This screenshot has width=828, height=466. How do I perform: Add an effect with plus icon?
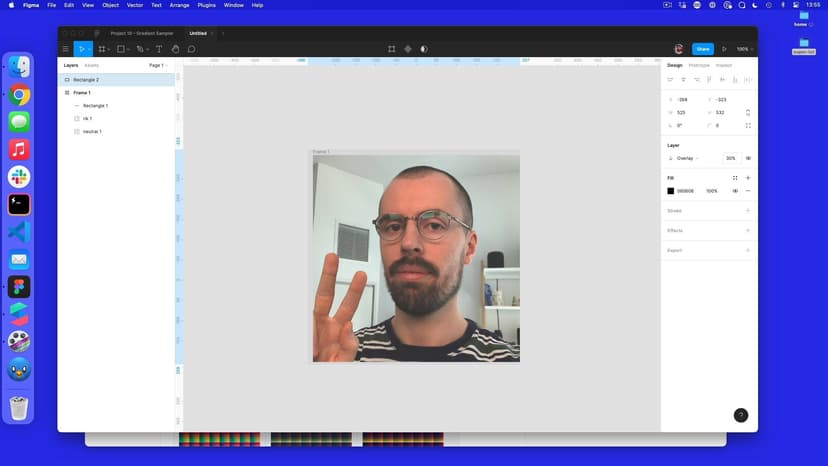[748, 230]
